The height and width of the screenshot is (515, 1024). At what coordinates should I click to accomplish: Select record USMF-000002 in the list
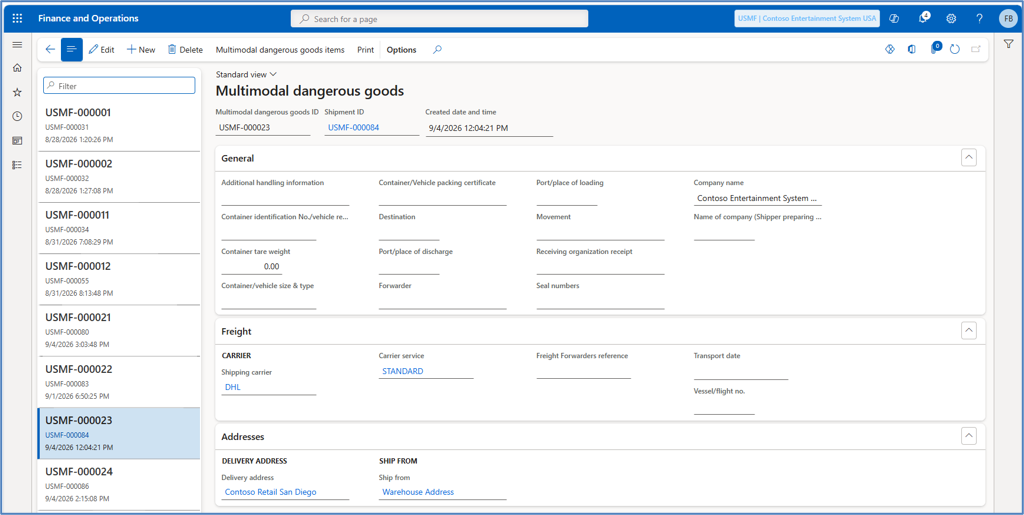[119, 177]
